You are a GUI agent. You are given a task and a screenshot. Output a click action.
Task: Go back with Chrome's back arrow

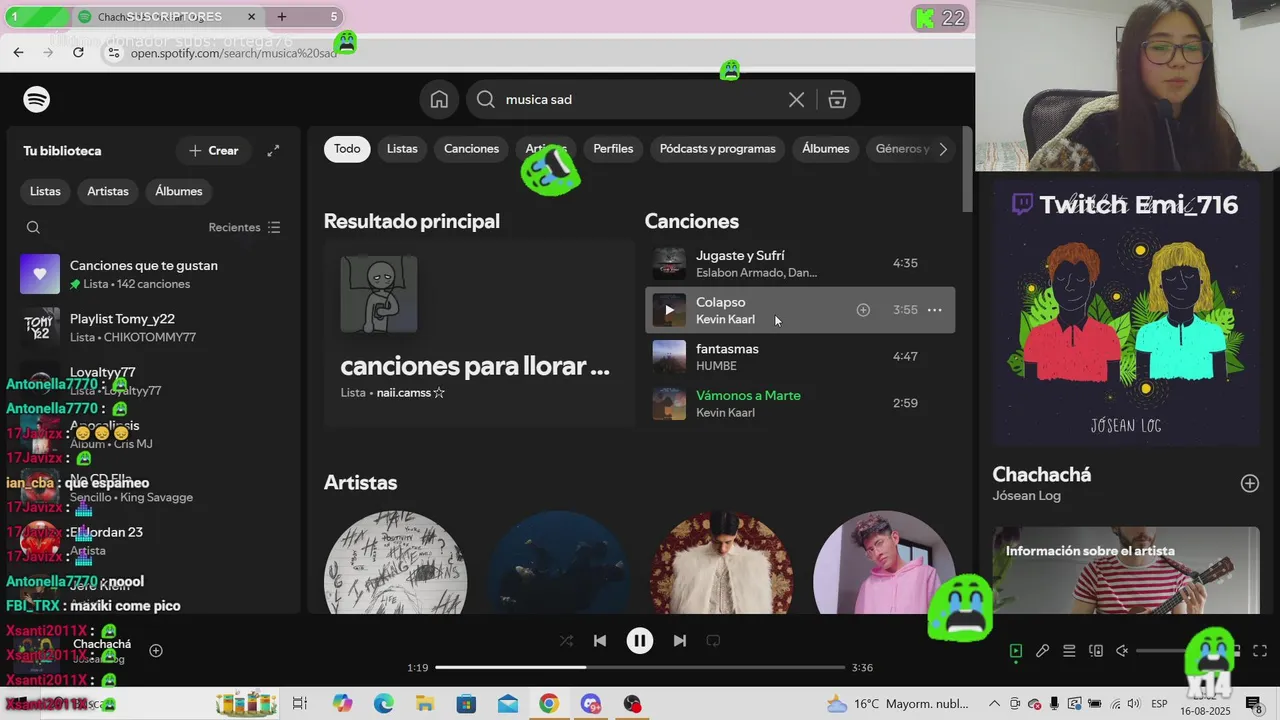[18, 52]
